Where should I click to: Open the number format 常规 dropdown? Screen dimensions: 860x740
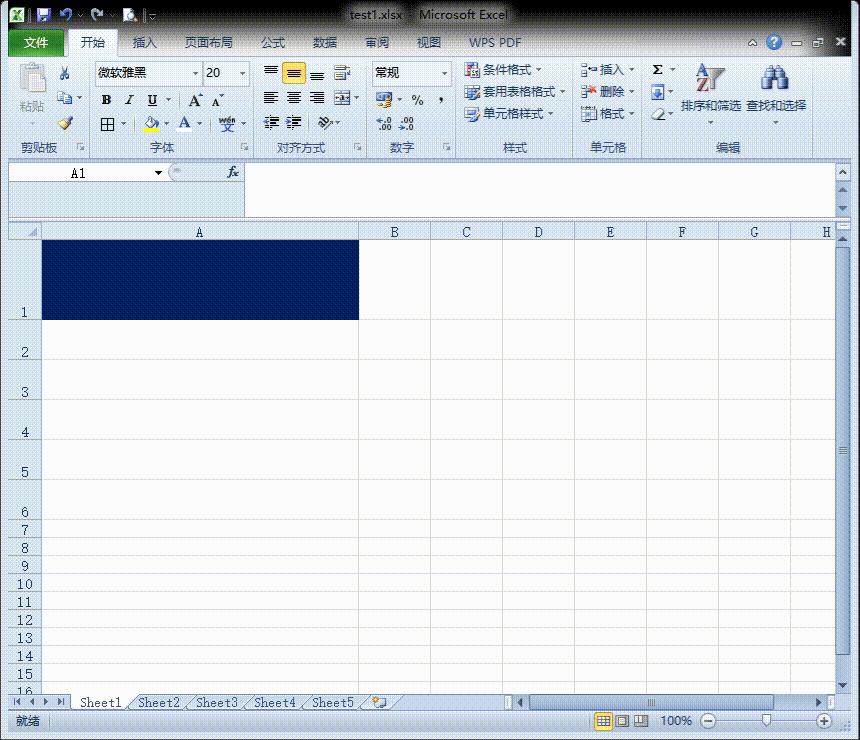pyautogui.click(x=444, y=73)
